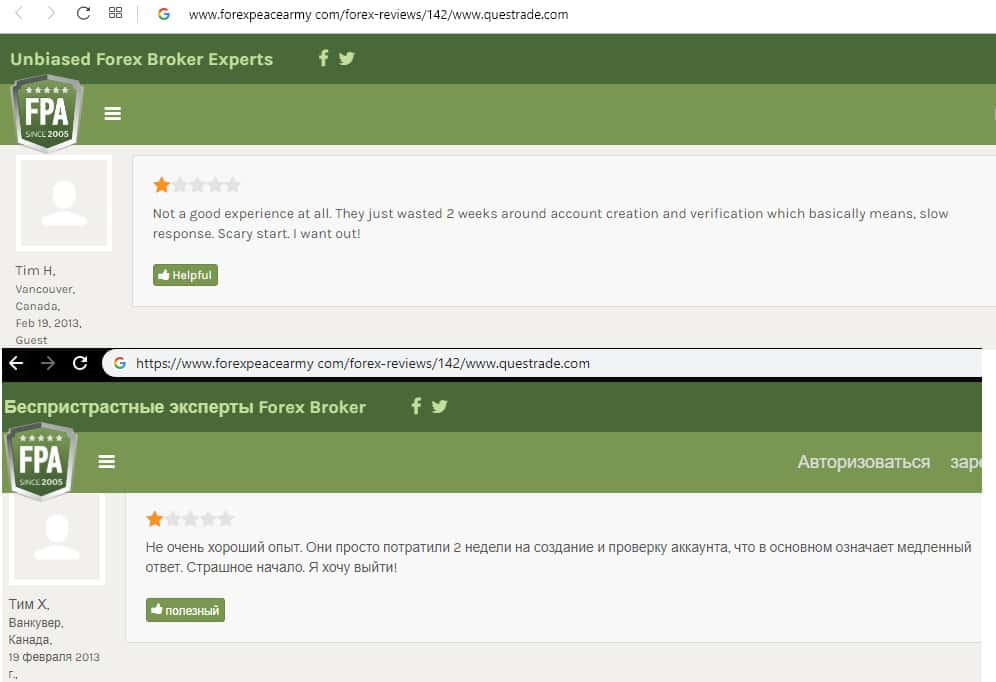Open the tab grid icon in the upper browser
This screenshot has height=682, width=996.
pos(116,13)
